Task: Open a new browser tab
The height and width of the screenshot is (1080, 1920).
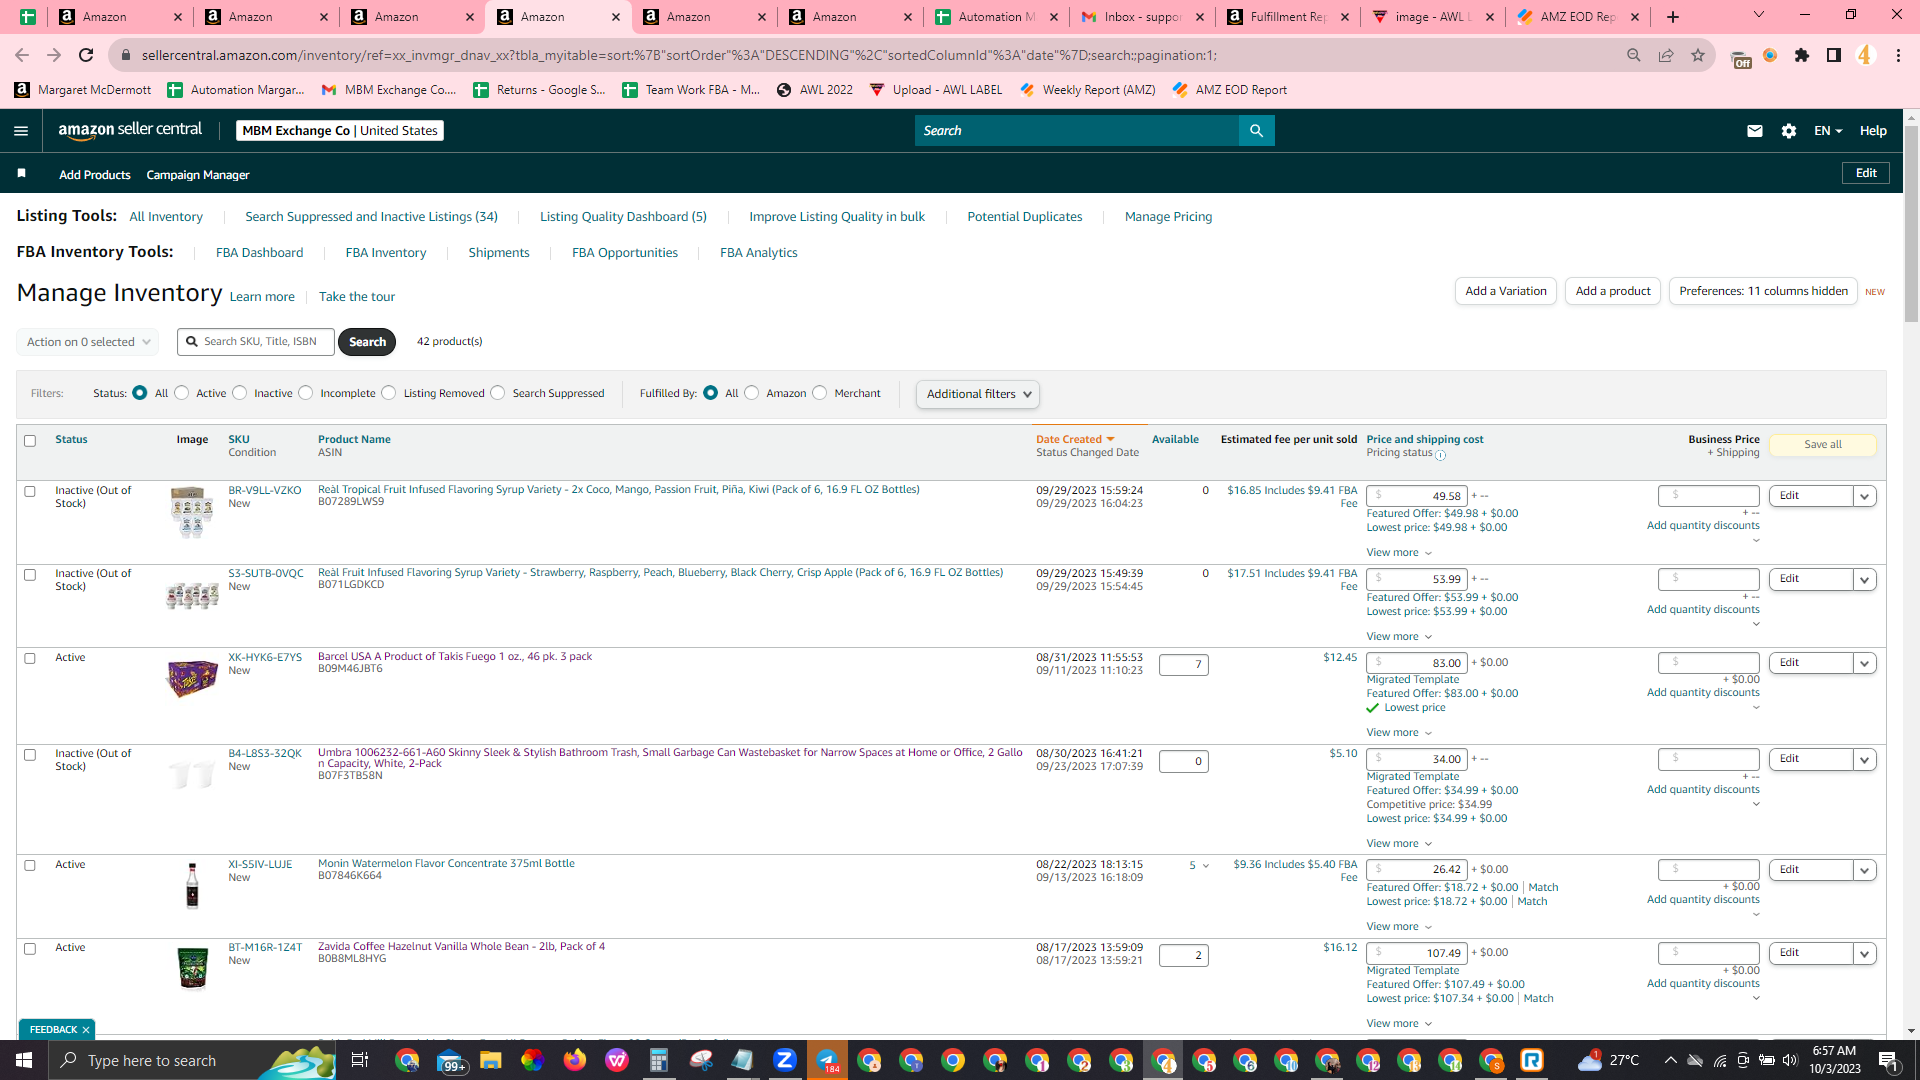Action: [1673, 17]
